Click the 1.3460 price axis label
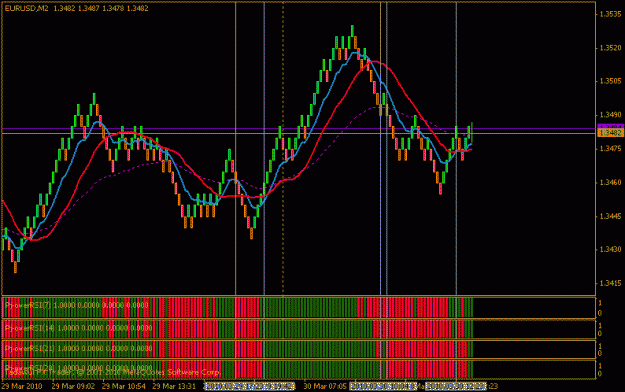 coord(610,183)
